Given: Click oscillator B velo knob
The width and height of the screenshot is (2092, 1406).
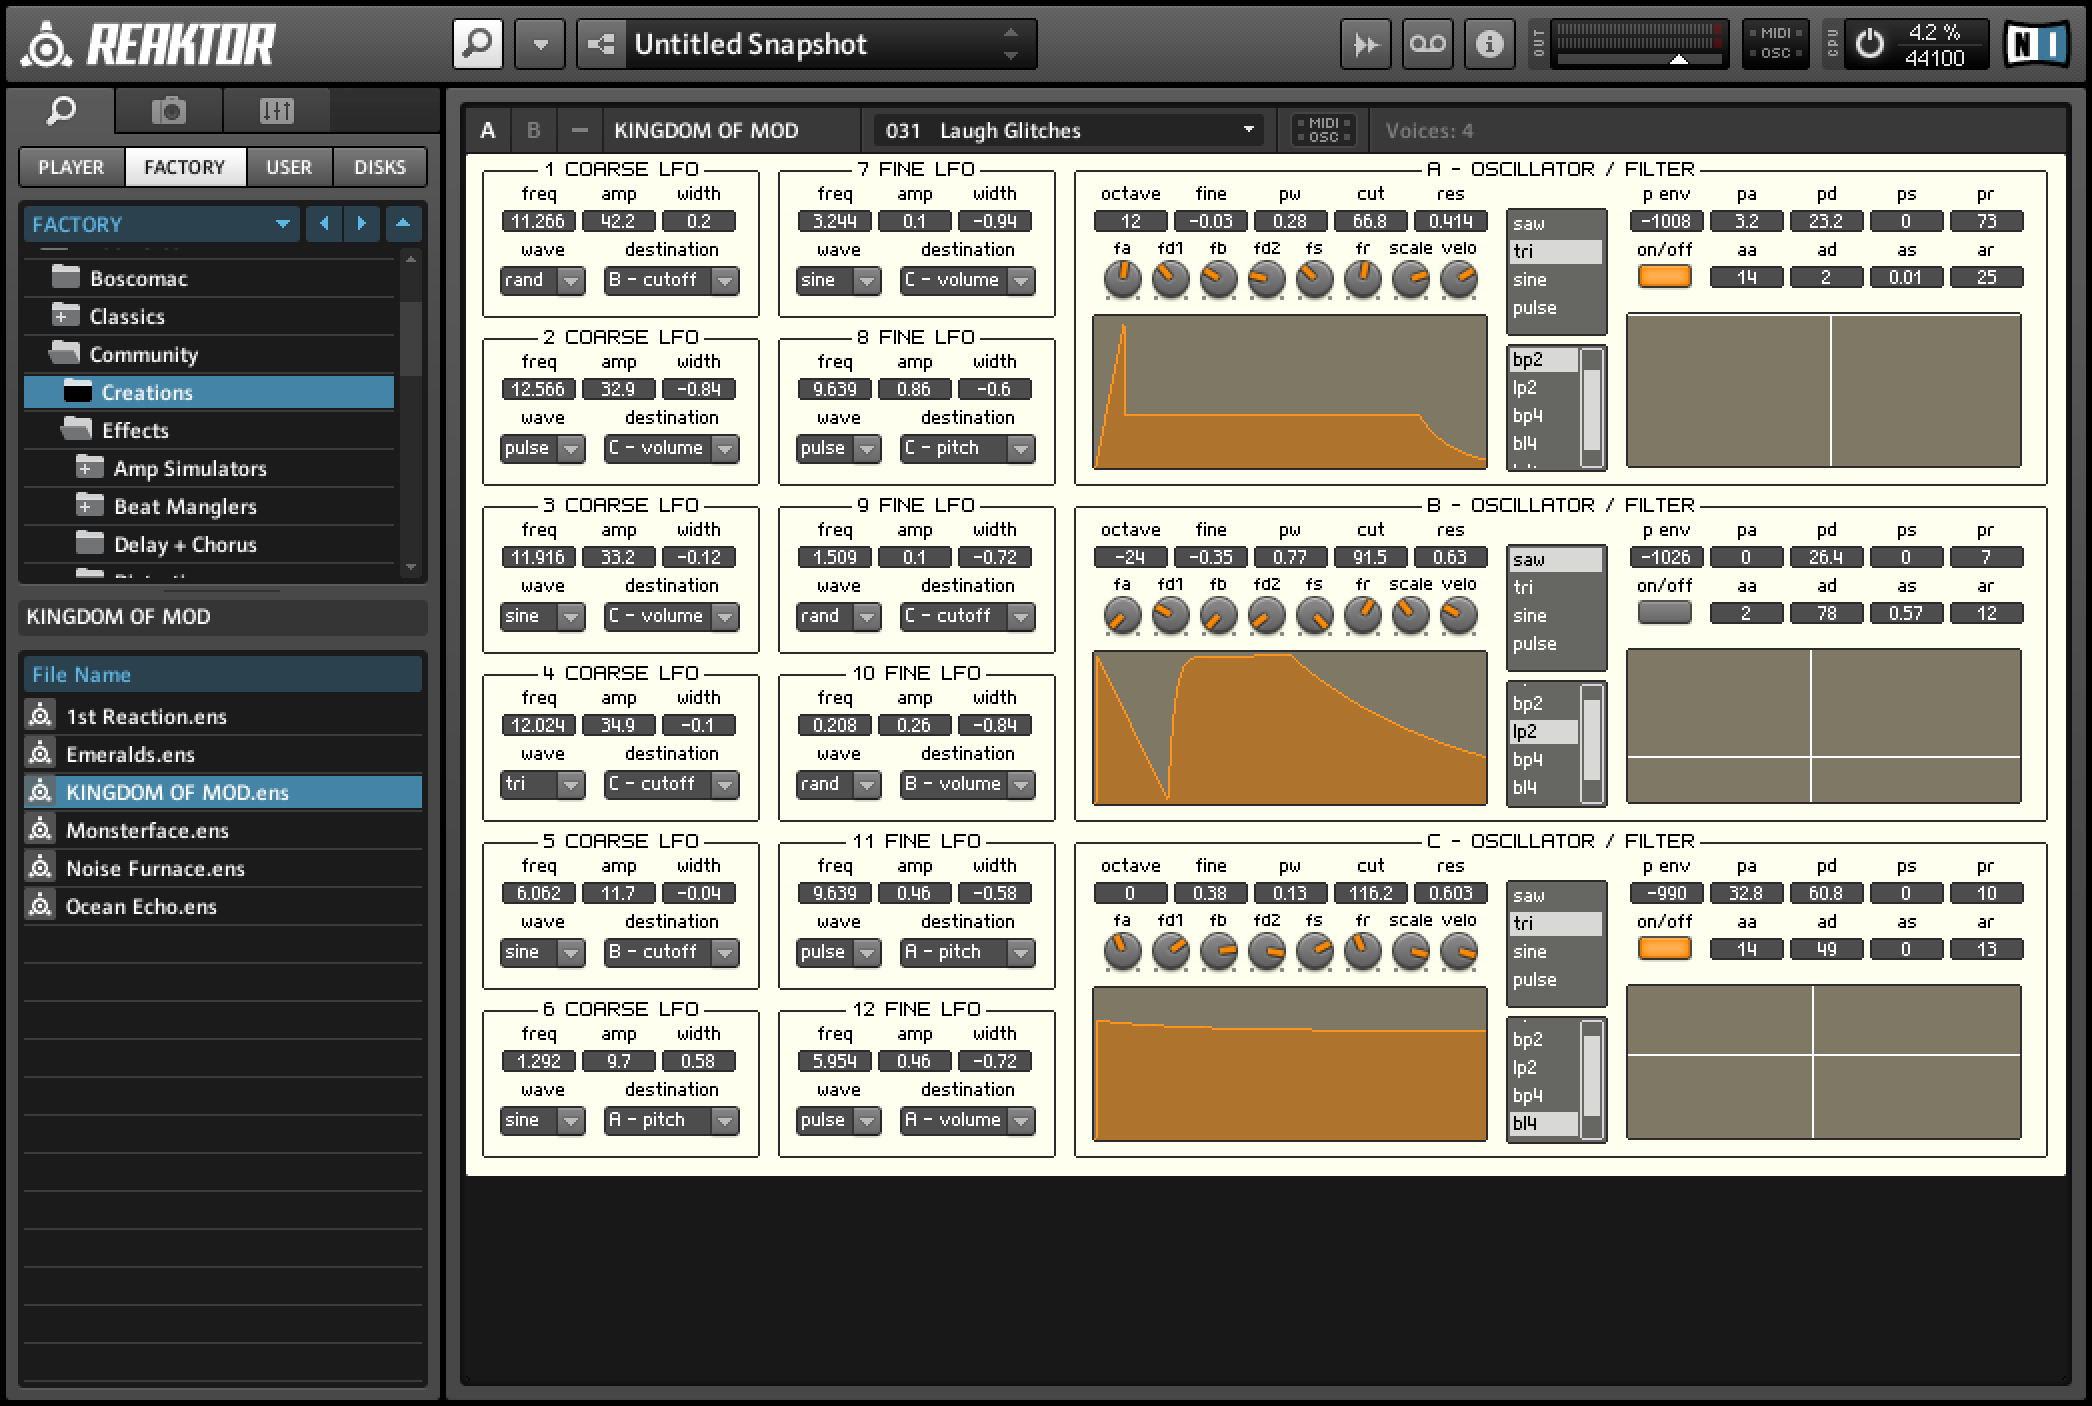Looking at the screenshot, I should pos(1459,616).
